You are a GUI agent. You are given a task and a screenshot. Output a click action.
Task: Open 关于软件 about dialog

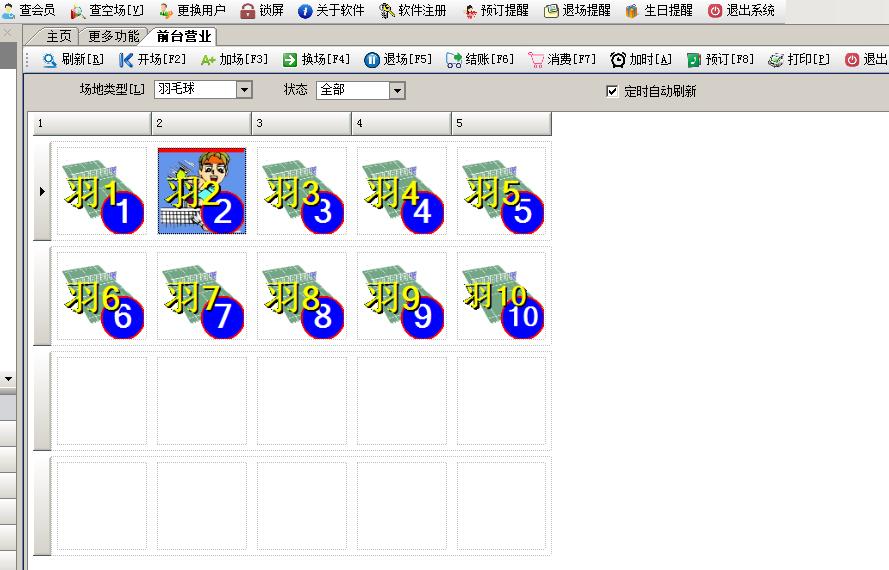331,10
